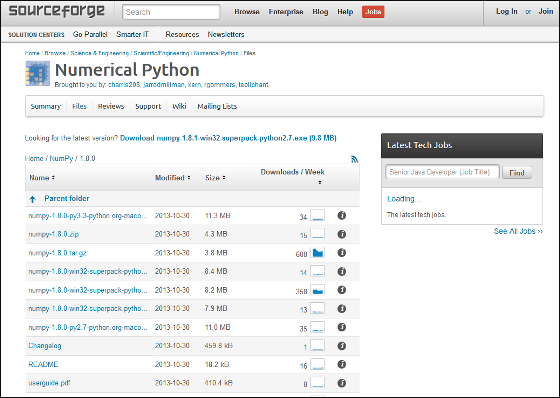
Task: Click the NumPy breadcrumb folder link
Action: [61, 158]
